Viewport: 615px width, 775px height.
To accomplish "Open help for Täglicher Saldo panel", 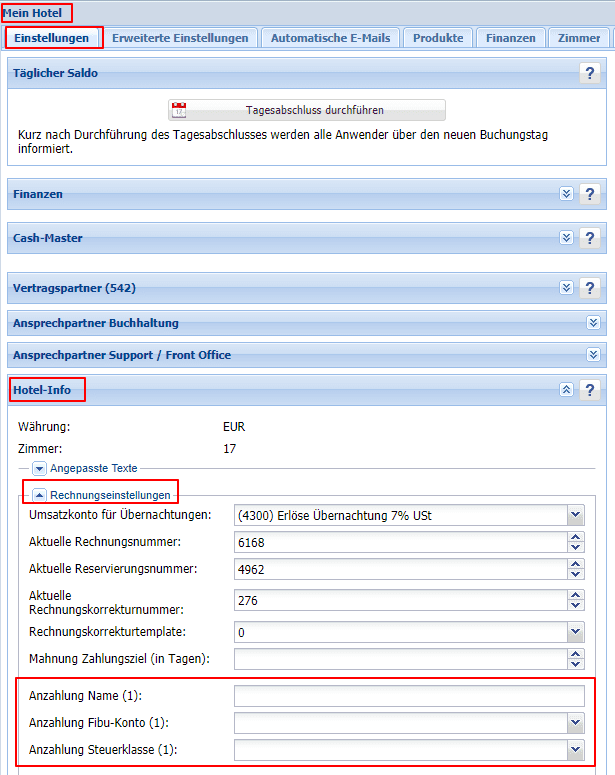I will (590, 73).
